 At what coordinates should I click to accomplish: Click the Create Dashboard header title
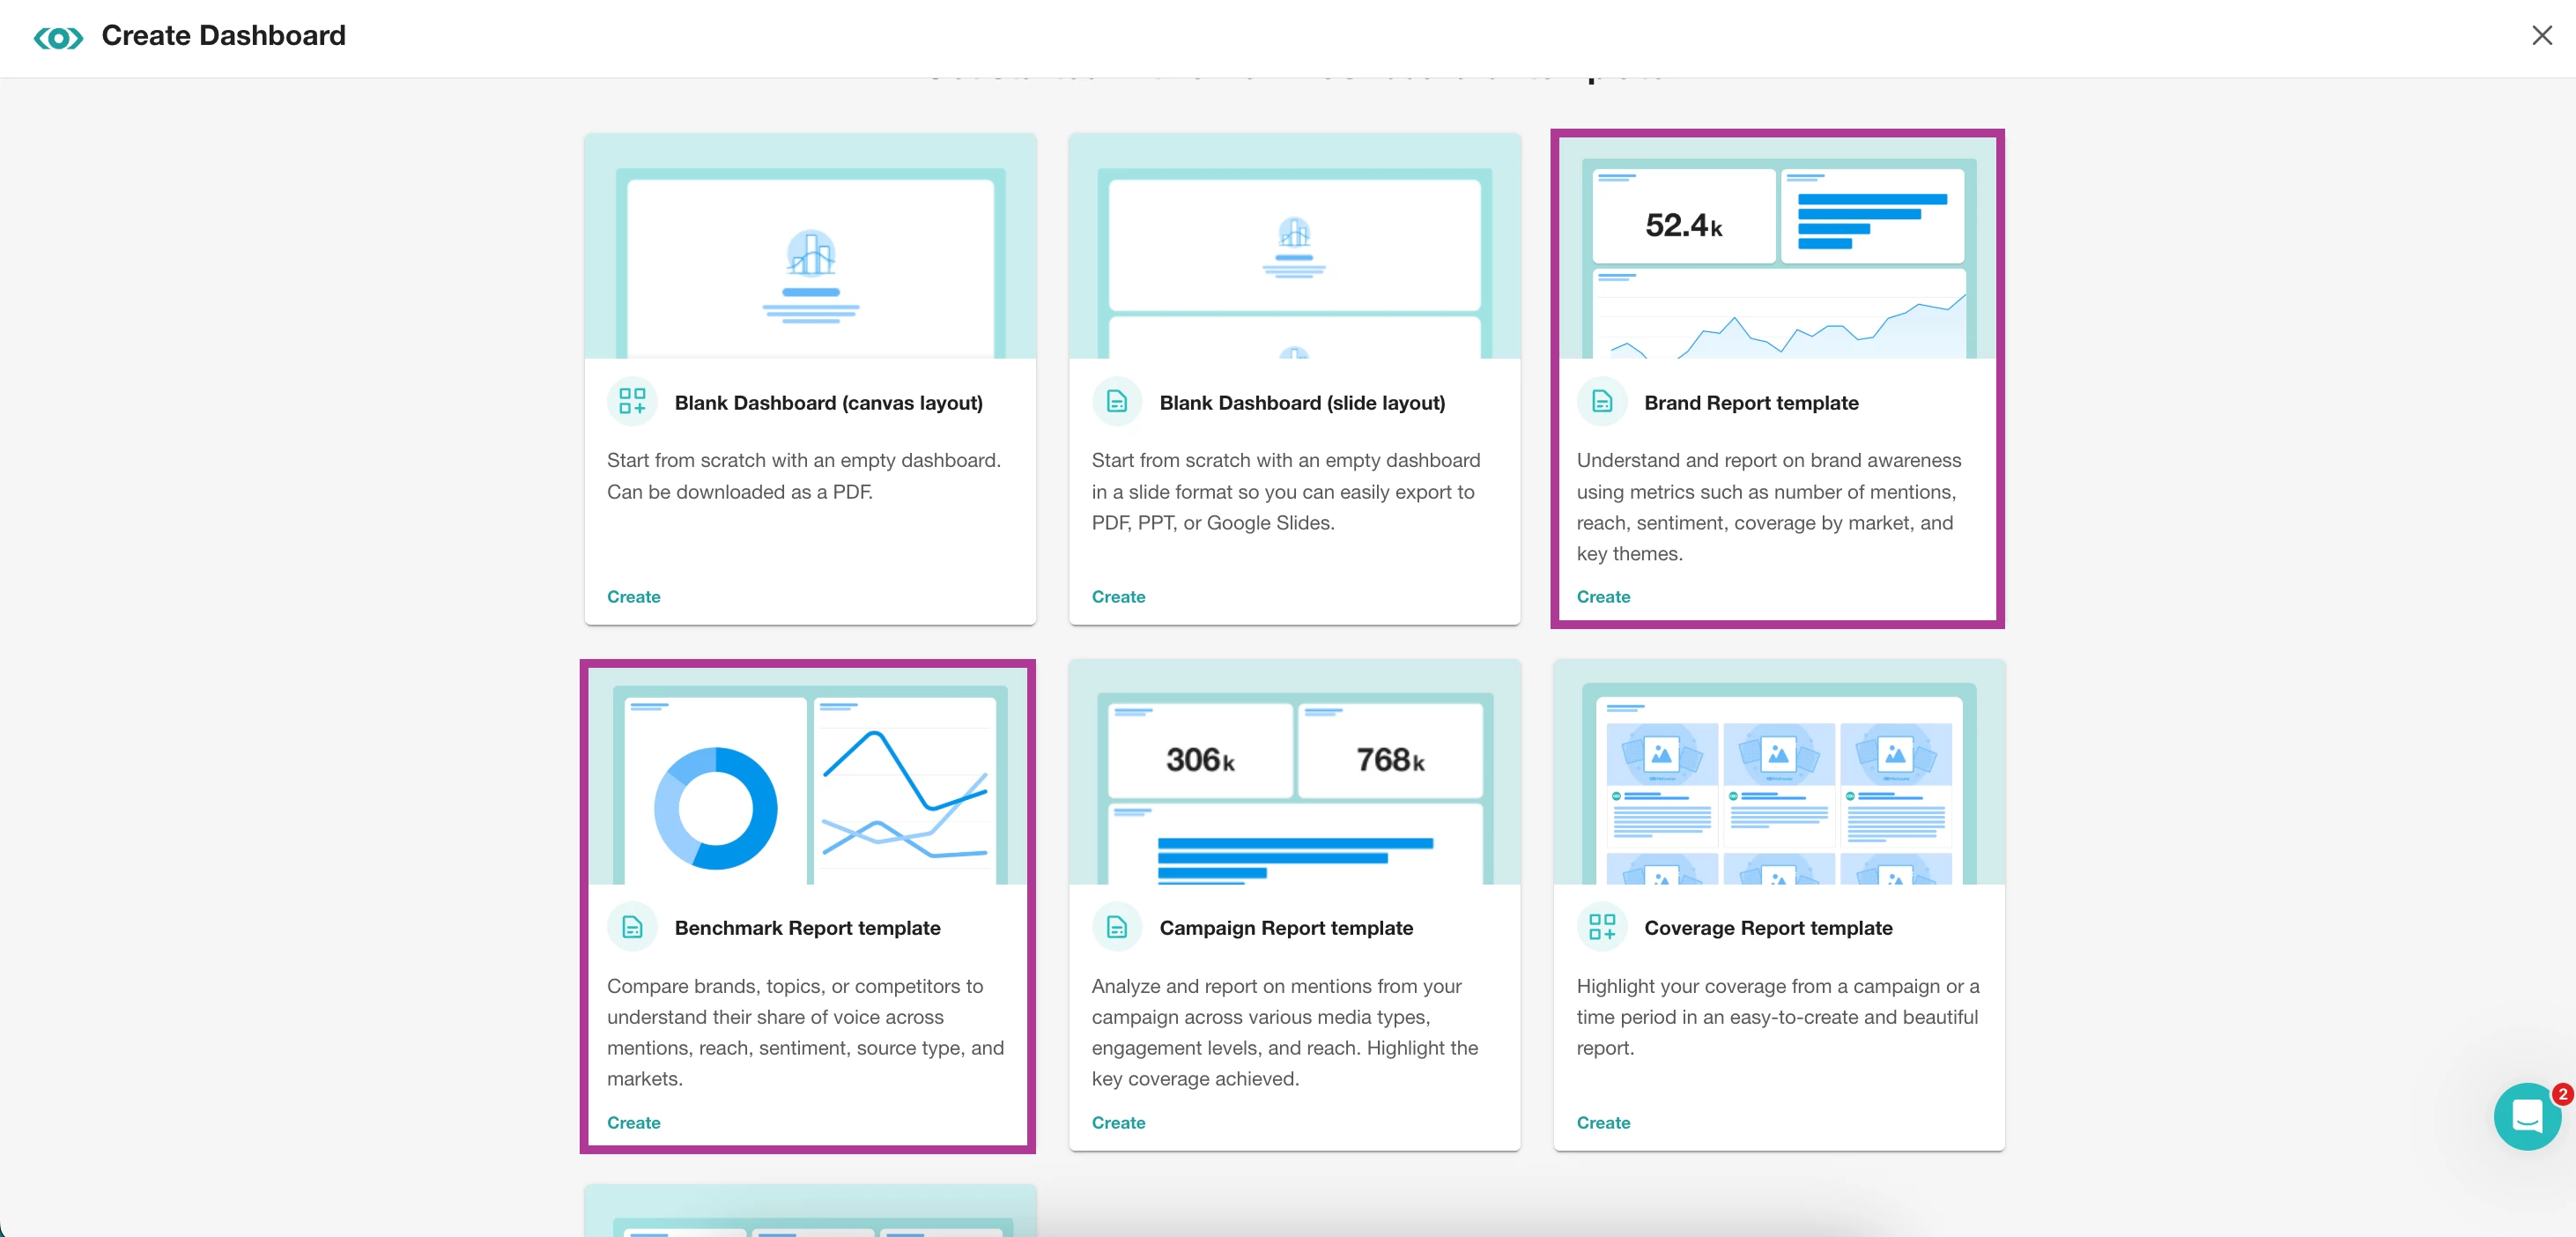pos(223,36)
